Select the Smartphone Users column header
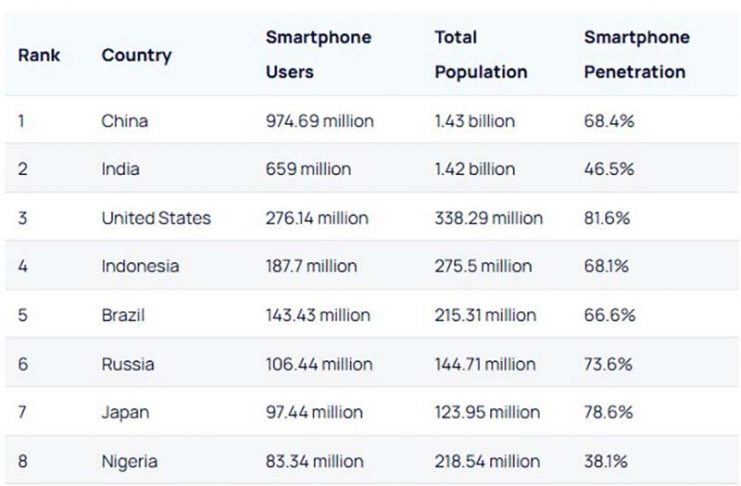 318,55
